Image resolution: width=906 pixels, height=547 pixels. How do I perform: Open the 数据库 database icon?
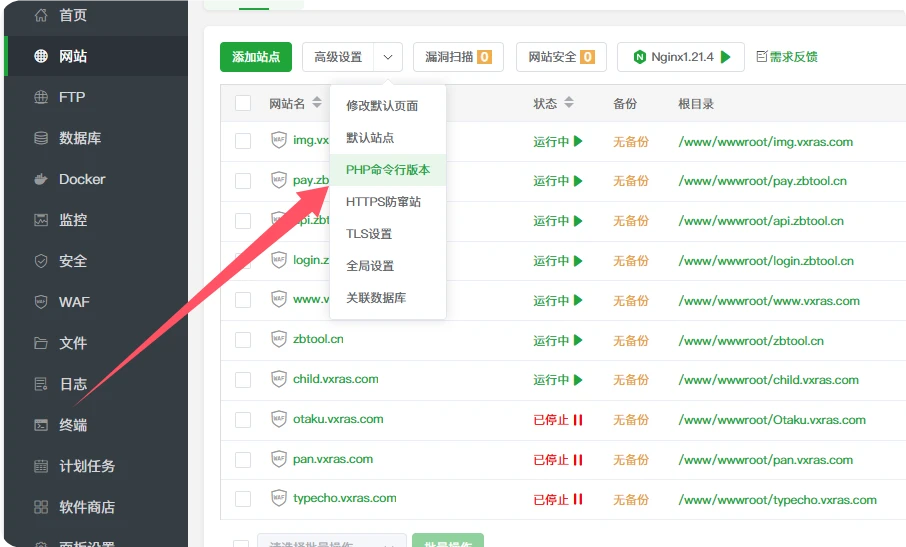(41, 138)
